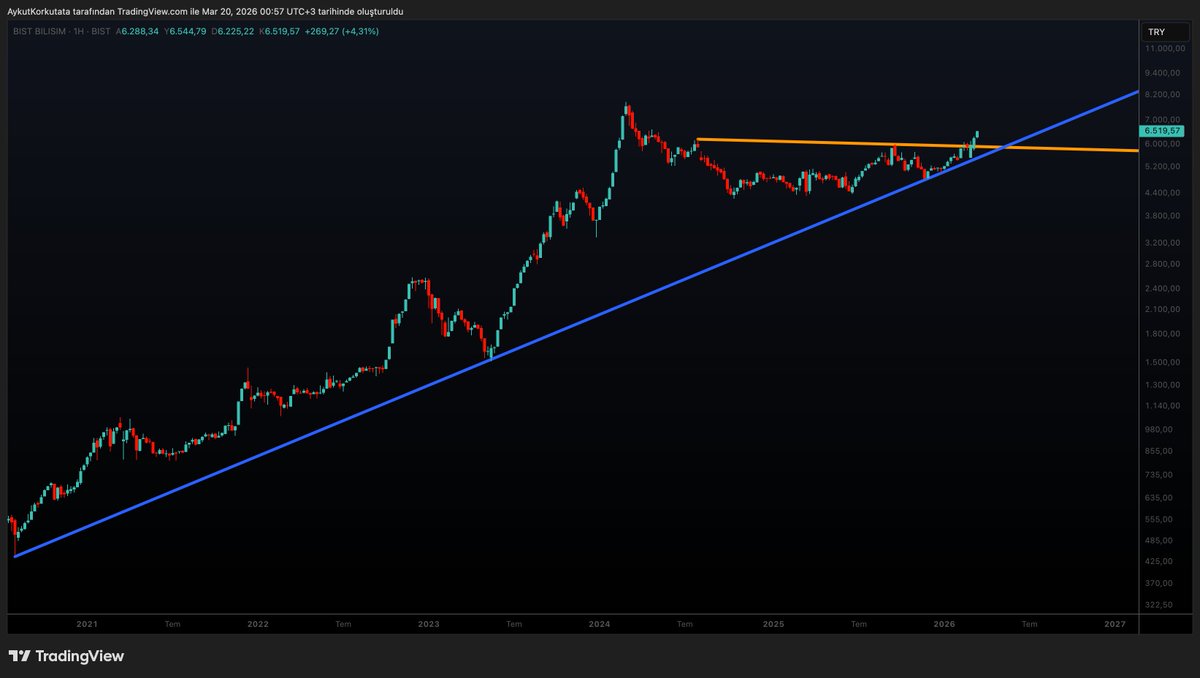This screenshot has width=1200, height=678.
Task: Click the Tem label between 2026 and 2027
Action: 1029,623
